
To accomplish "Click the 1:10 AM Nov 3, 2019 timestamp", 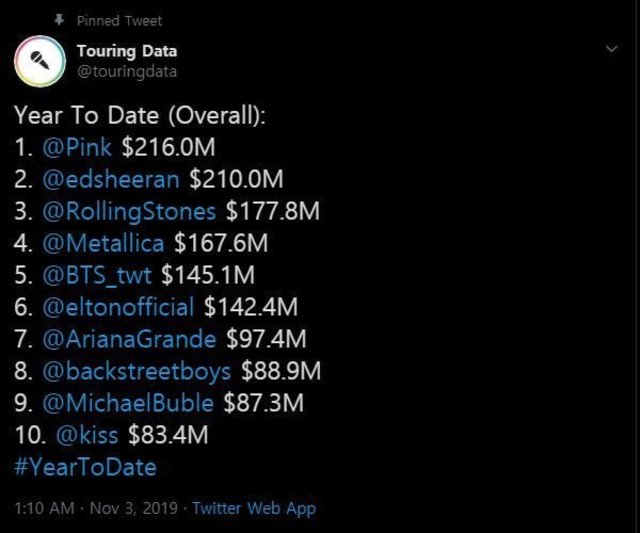I will (x=95, y=508).
